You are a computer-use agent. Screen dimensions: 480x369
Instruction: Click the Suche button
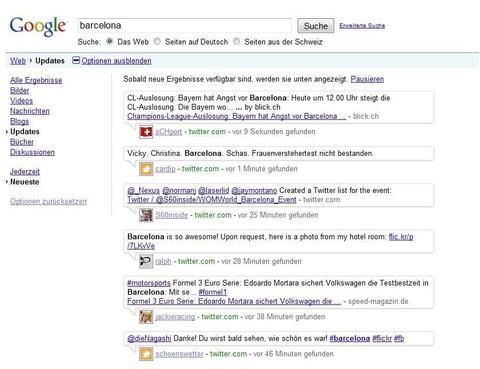[x=316, y=26]
